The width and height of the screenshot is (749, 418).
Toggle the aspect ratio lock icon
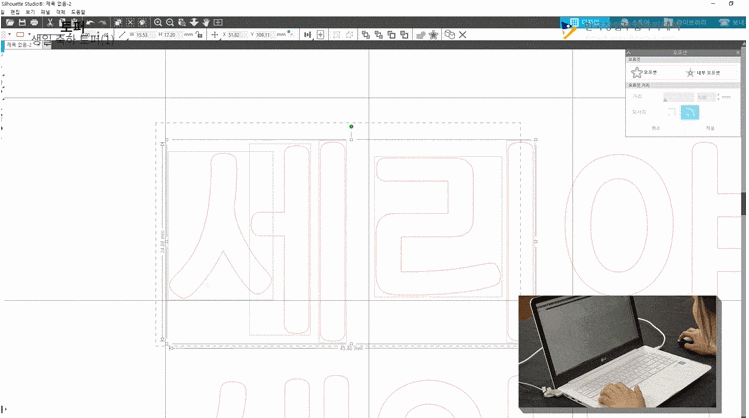tap(199, 34)
